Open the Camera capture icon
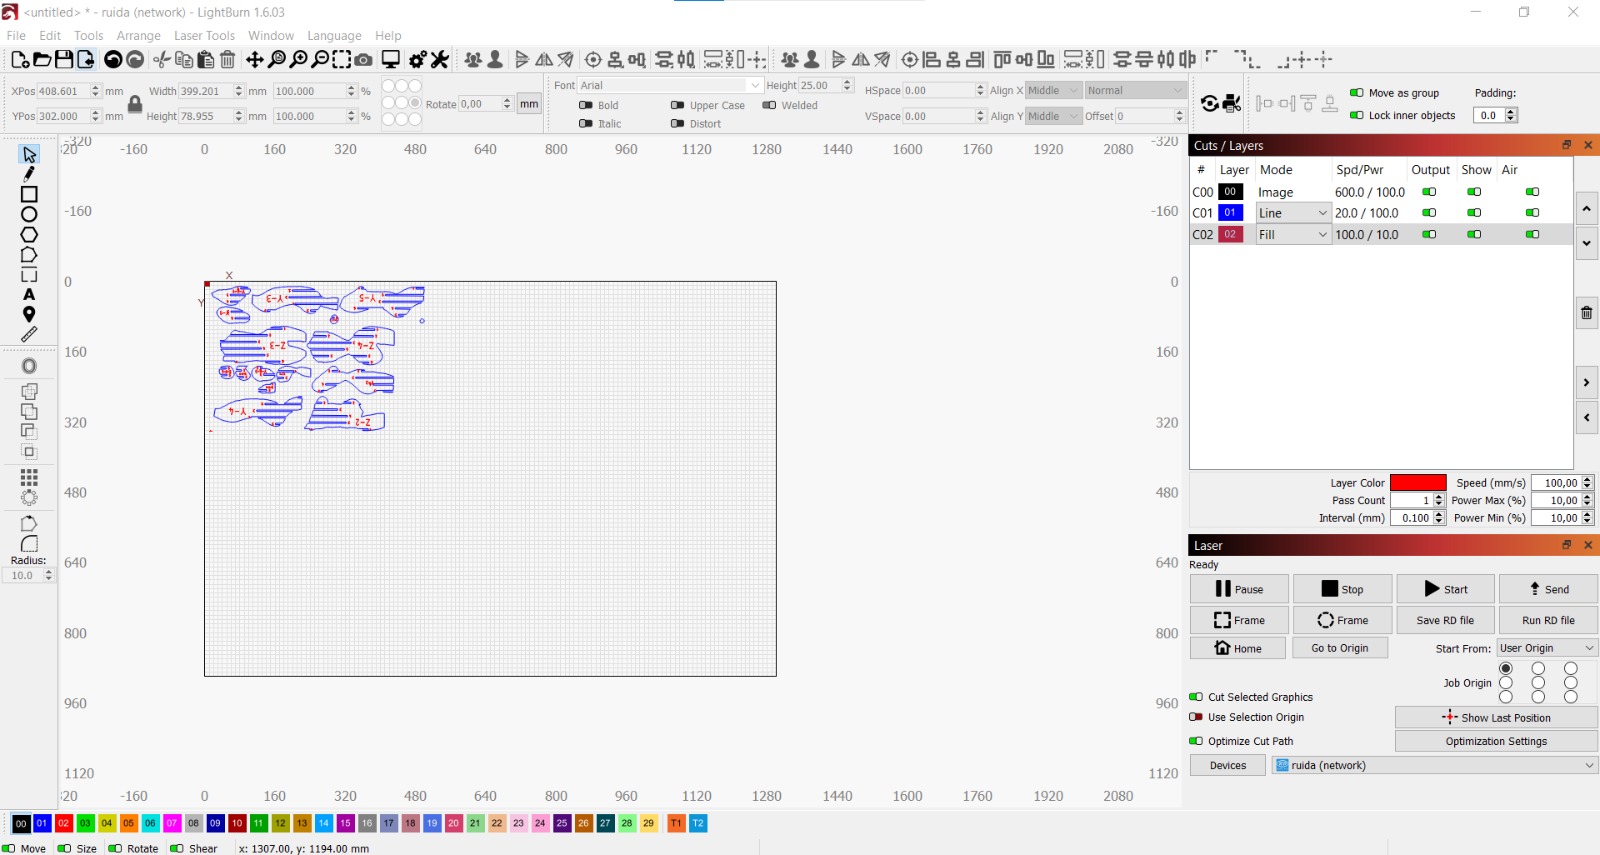The width and height of the screenshot is (1600, 855). point(364,60)
